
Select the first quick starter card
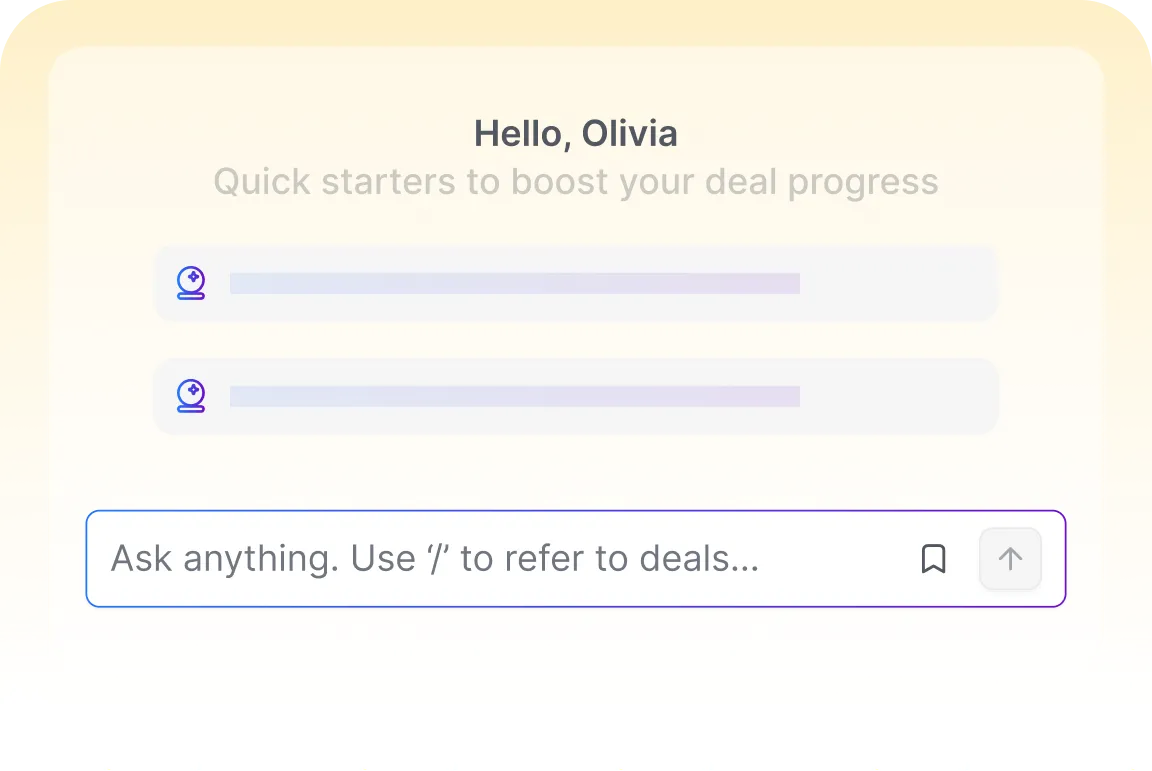point(575,283)
